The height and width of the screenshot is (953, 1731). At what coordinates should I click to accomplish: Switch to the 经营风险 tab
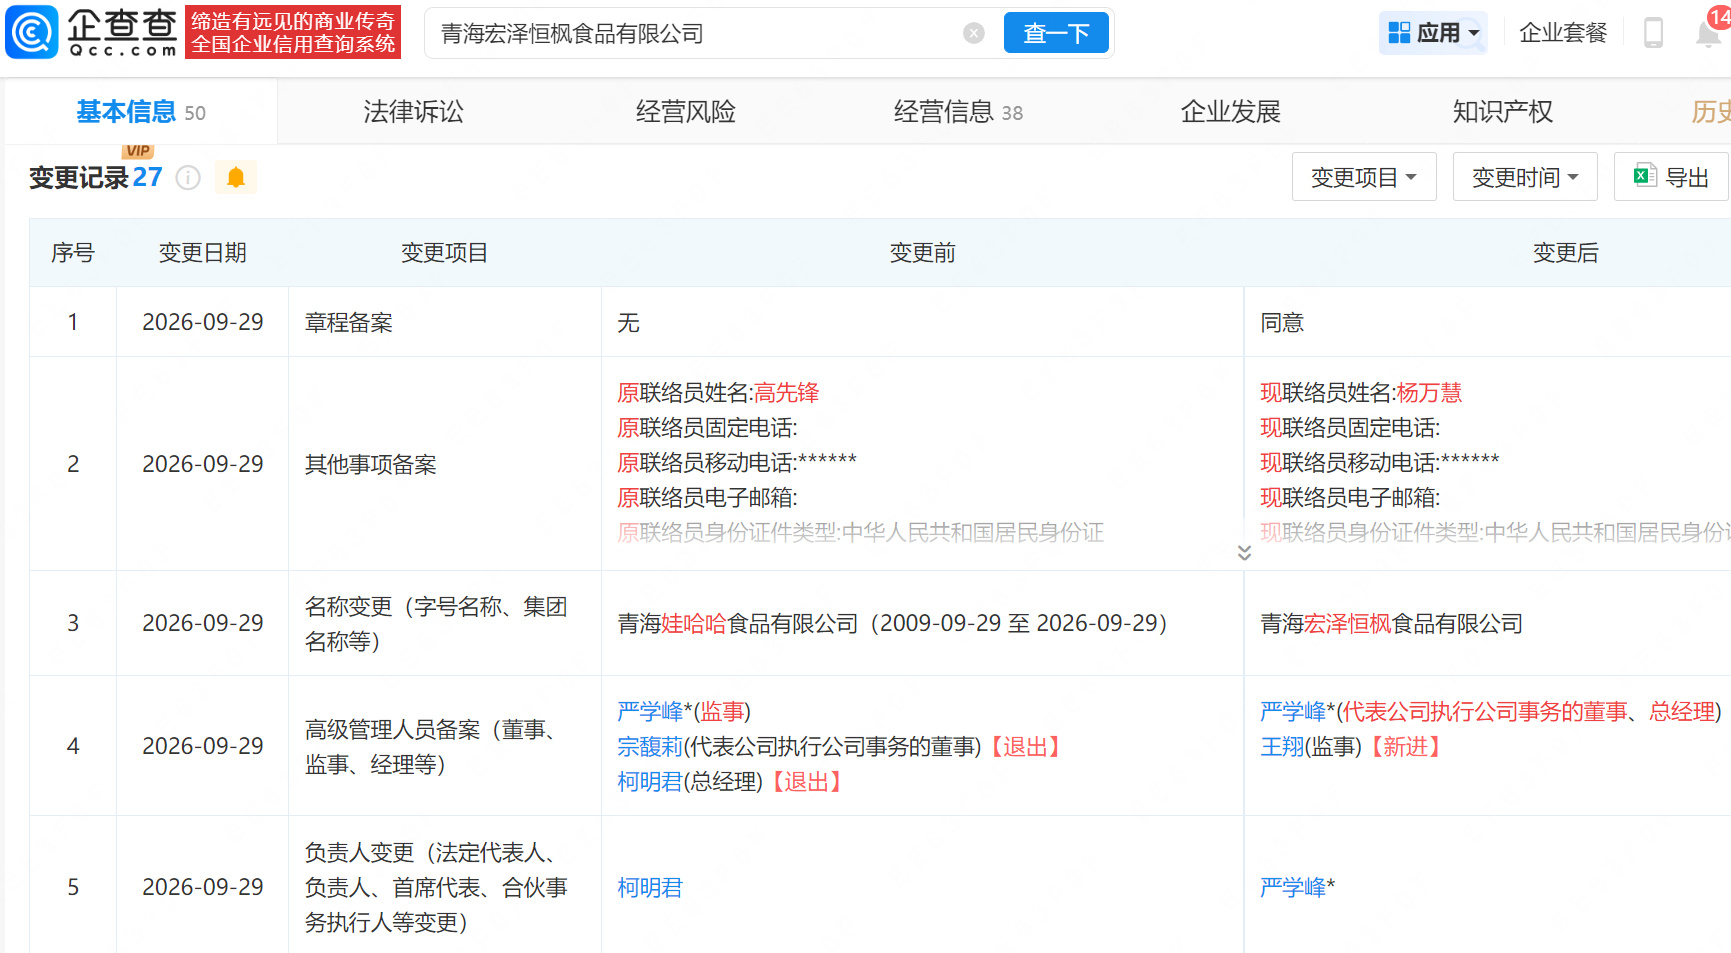[x=685, y=112]
